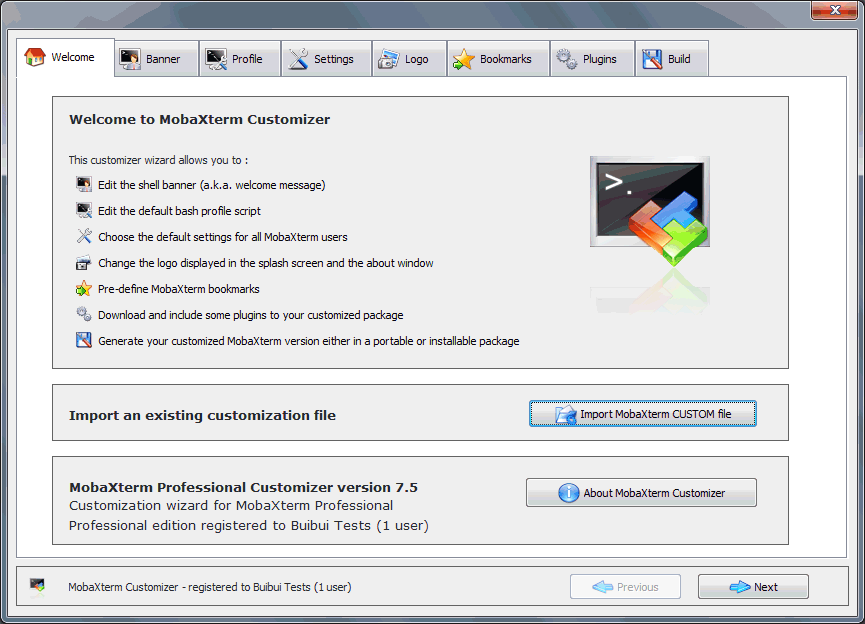This screenshot has width=865, height=624.
Task: Open the Build tab
Action: tap(672, 58)
